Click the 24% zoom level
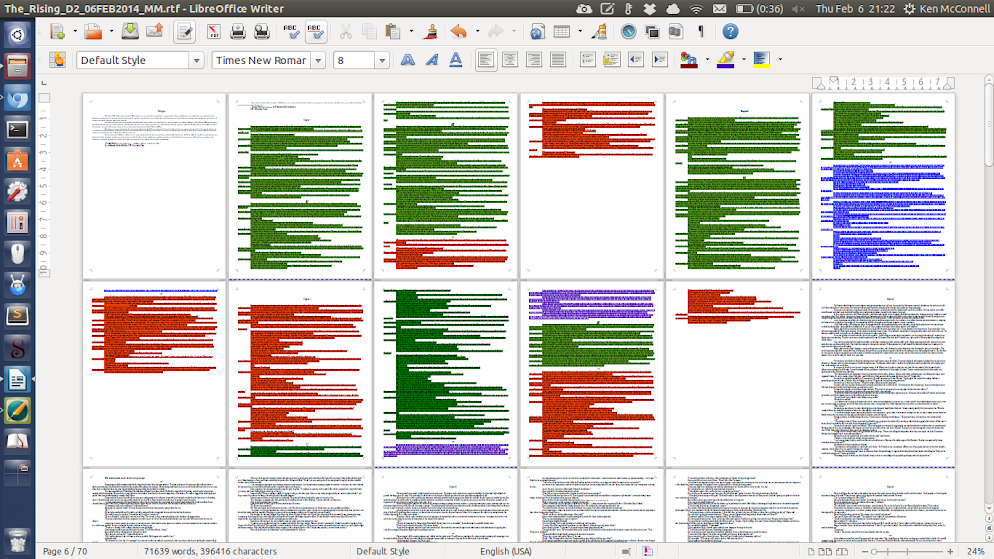Image resolution: width=994 pixels, height=559 pixels. click(x=976, y=551)
